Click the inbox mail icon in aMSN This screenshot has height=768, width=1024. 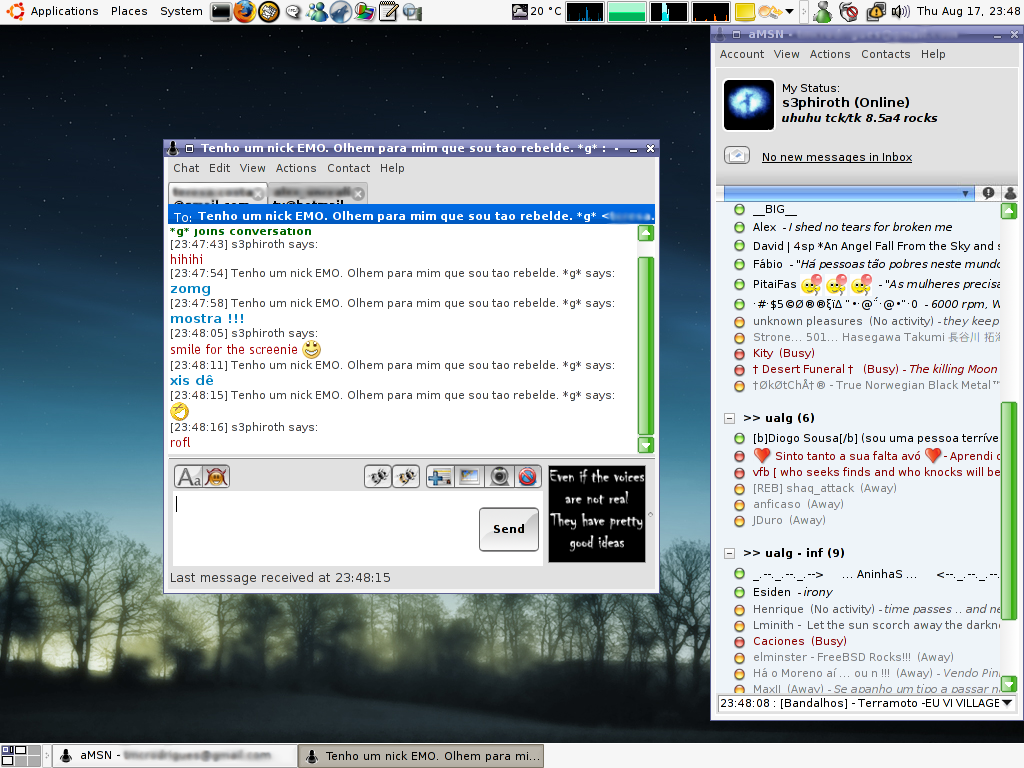(737, 156)
